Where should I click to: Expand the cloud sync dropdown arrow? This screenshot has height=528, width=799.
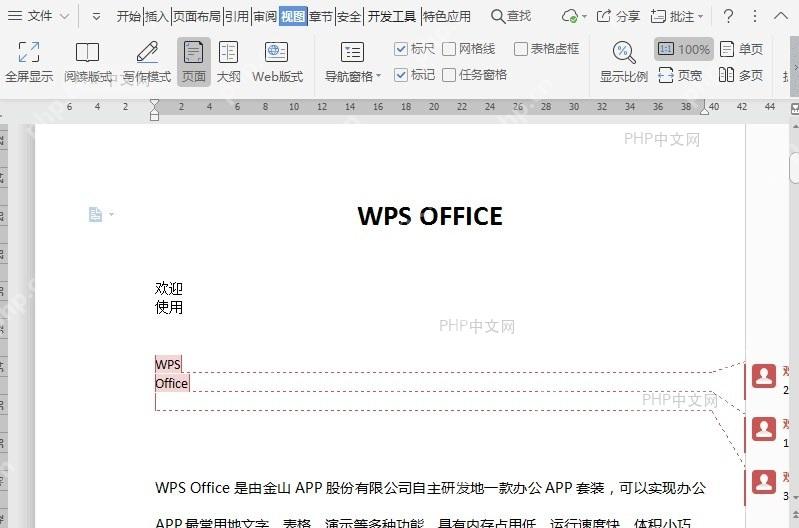(584, 17)
